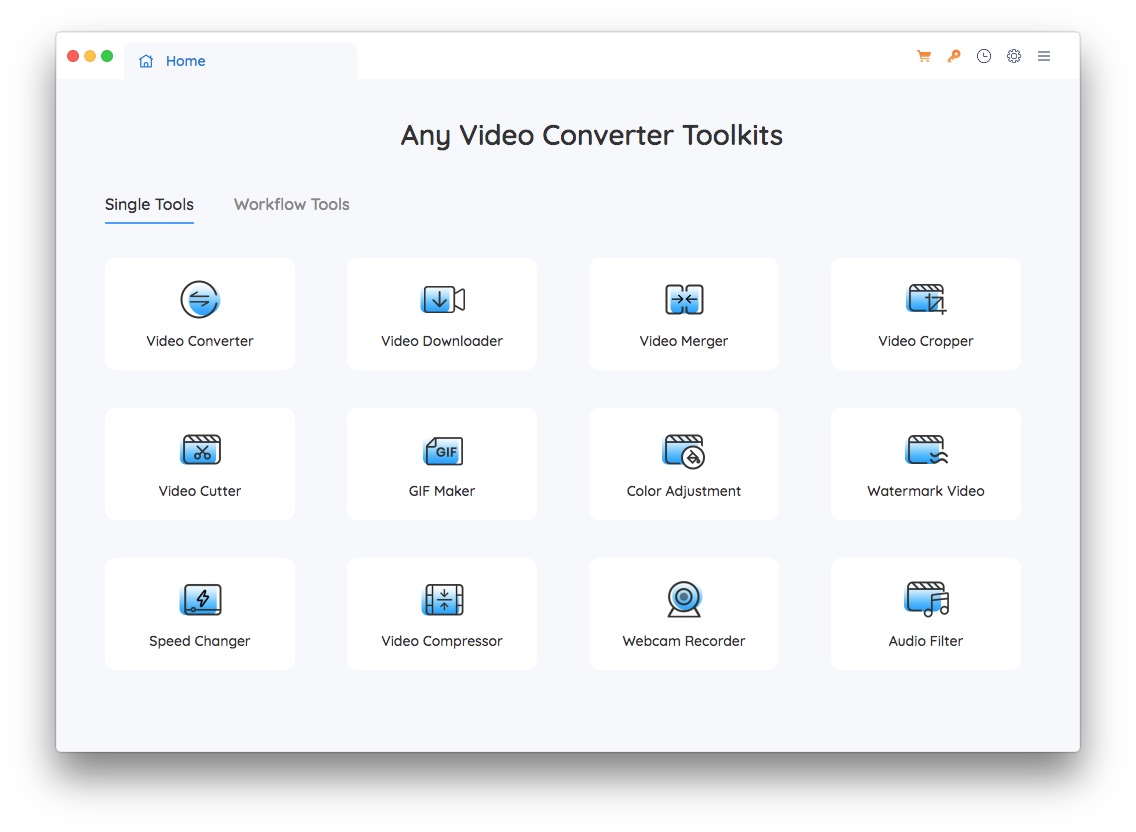Click the "Speed Changer" label
1136x832 pixels.
[200, 641]
